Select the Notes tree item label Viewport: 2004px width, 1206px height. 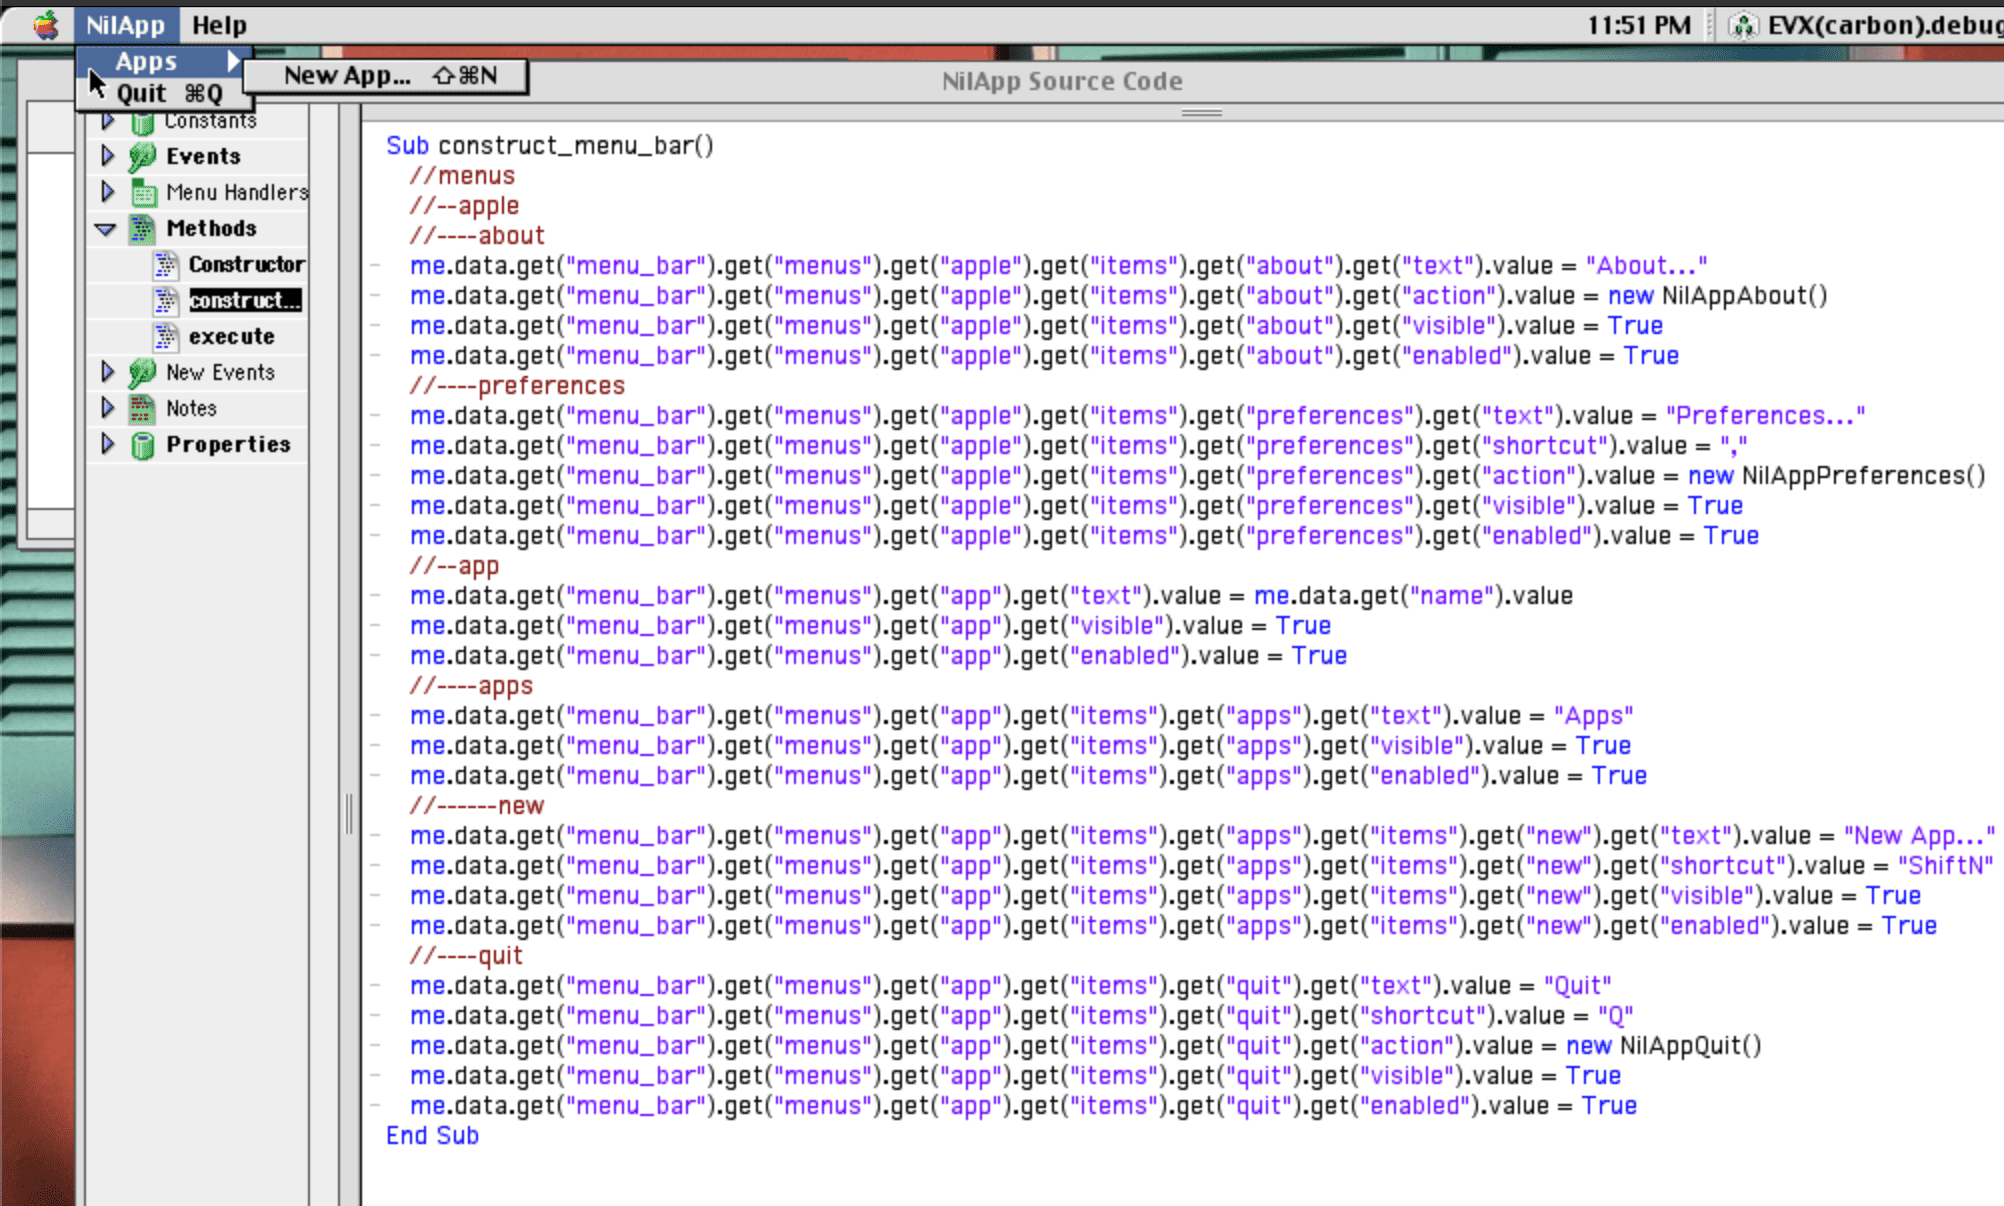coord(191,408)
